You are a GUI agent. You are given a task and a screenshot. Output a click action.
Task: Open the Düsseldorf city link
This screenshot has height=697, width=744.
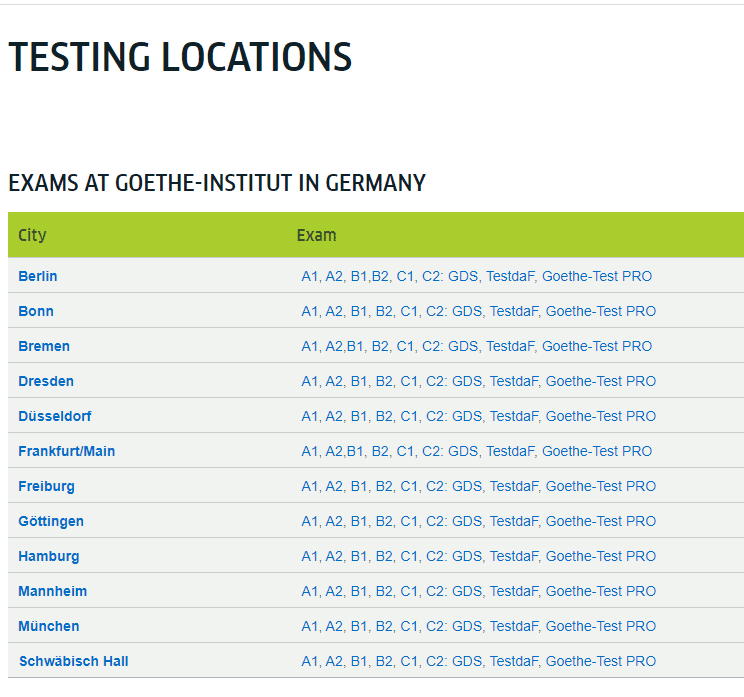pyautogui.click(x=55, y=417)
